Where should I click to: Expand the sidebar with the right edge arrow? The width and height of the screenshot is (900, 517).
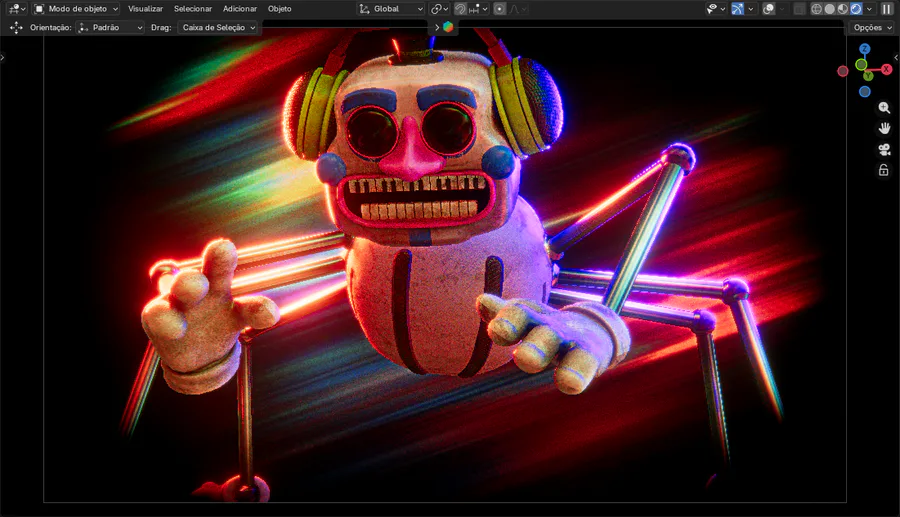[896, 57]
